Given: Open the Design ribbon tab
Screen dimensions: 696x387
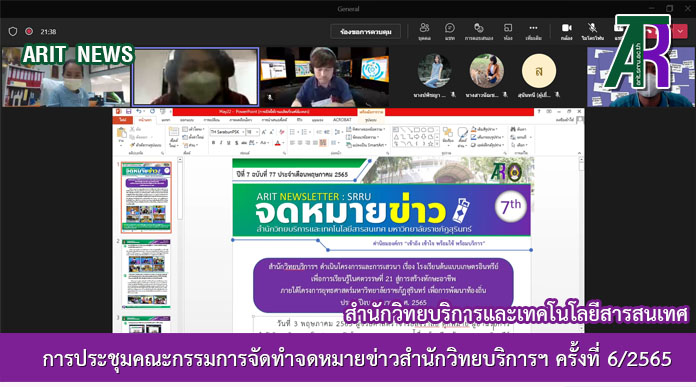Looking at the screenshot, I should 186,120.
